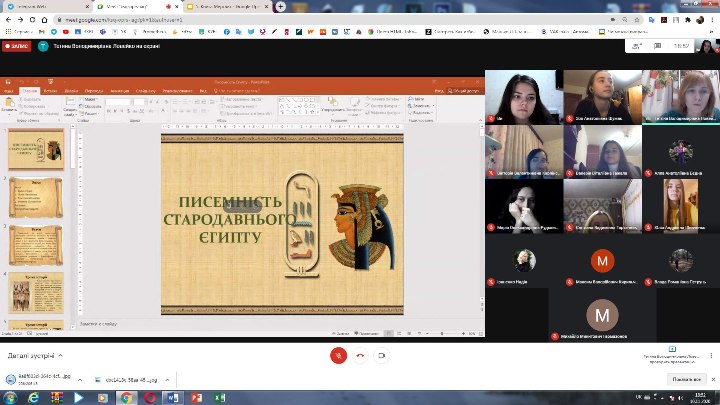Open Excel from the Windows taskbar
This screenshot has height=405, width=720.
(x=219, y=397)
